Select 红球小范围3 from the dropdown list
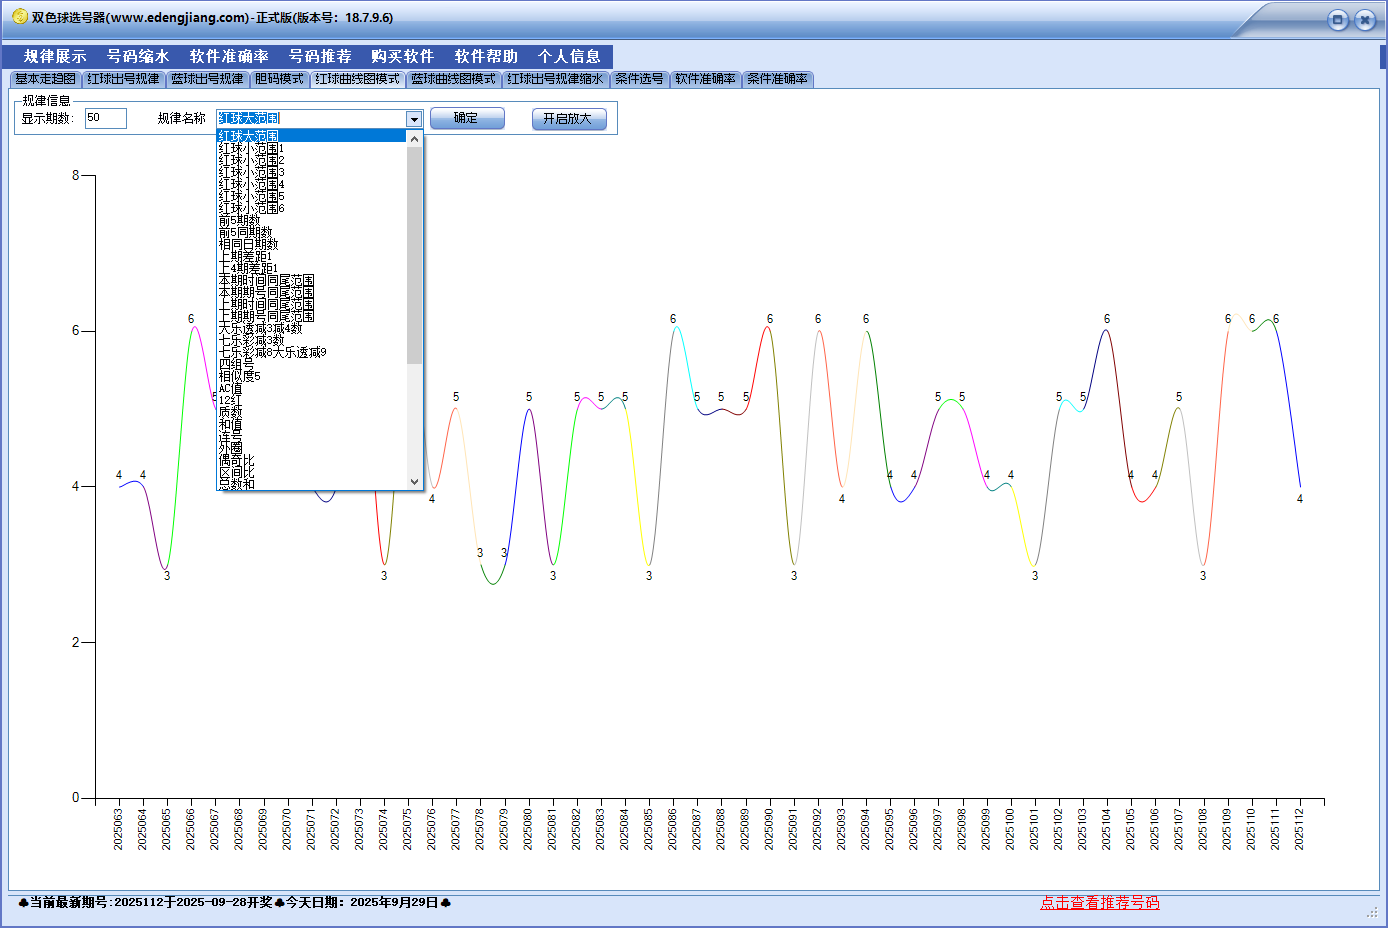 pyautogui.click(x=251, y=172)
